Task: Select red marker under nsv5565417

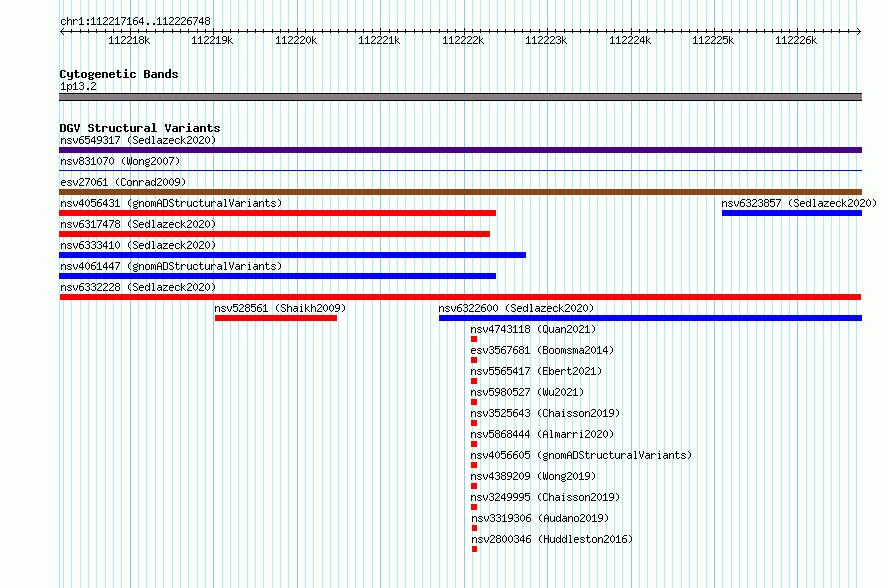Action: coord(474,381)
